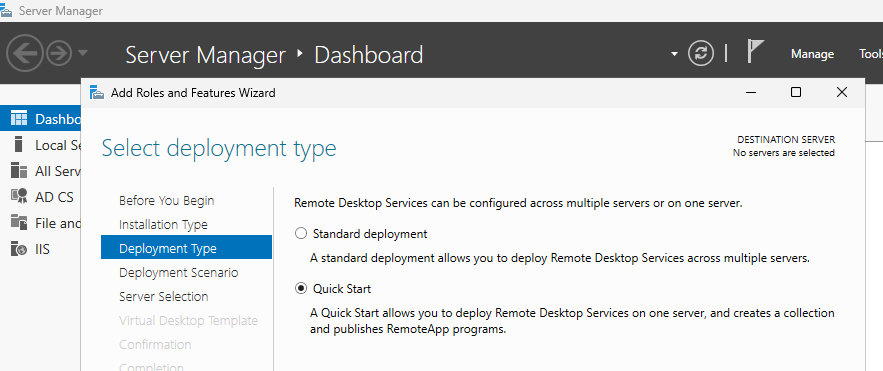The width and height of the screenshot is (883, 371).
Task: Click the Standard deployment description text
Action: point(560,259)
